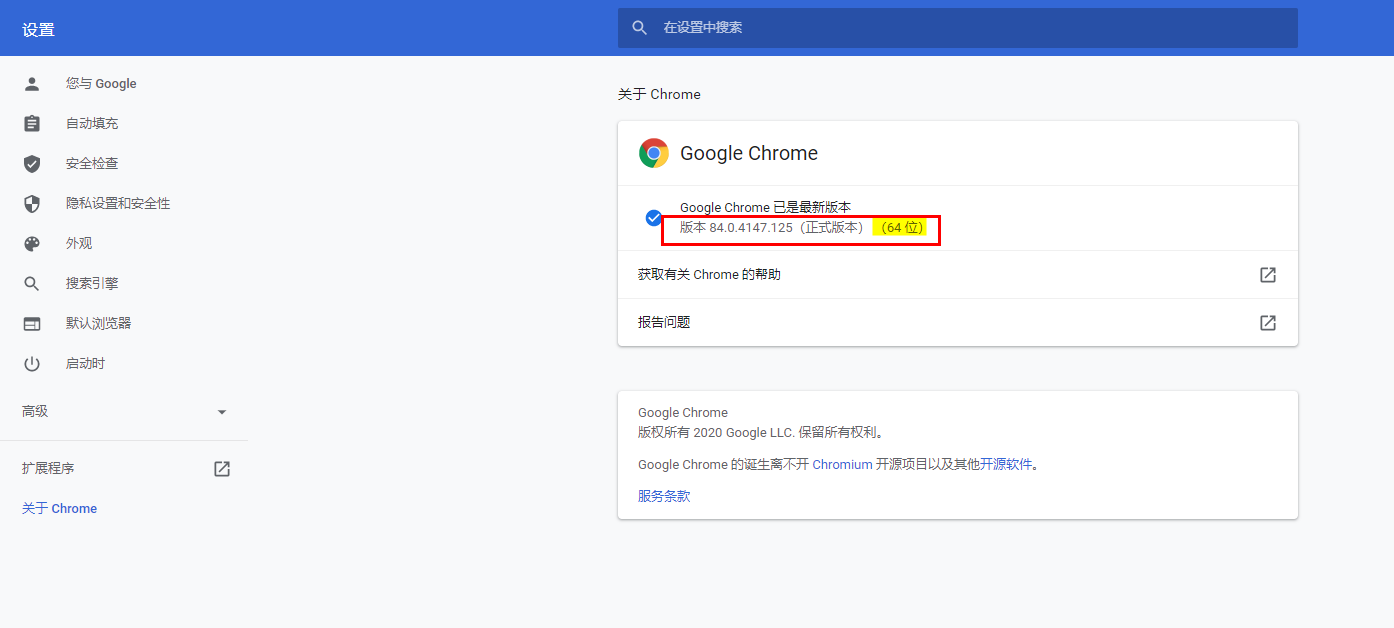Open external link icon for 获取有关 Chrome 的帮助

[1267, 275]
